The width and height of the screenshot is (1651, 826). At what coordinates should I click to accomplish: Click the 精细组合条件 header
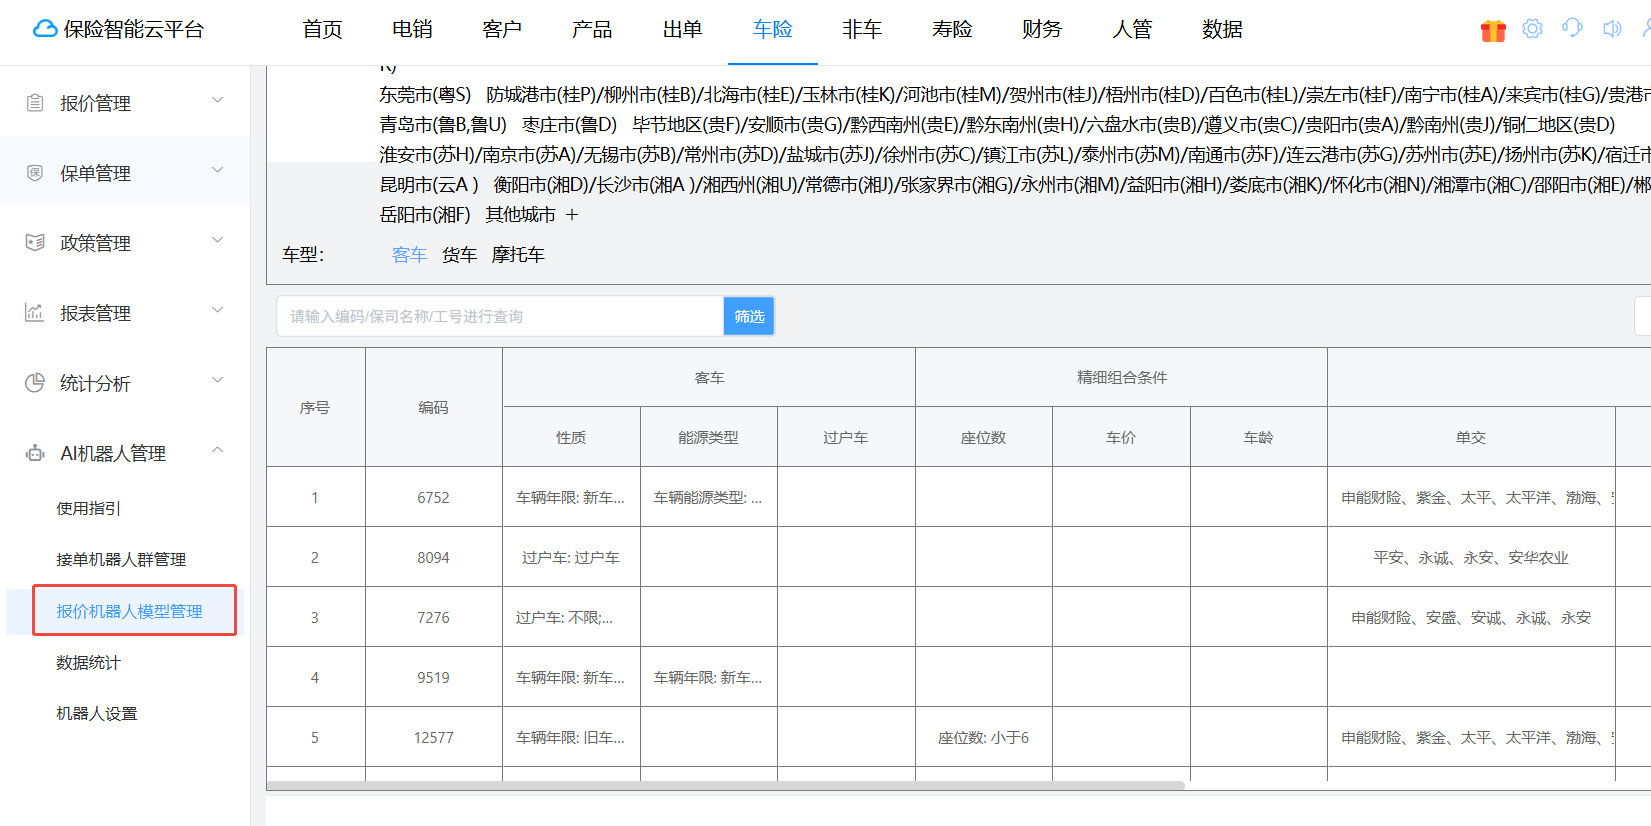coord(1122,377)
